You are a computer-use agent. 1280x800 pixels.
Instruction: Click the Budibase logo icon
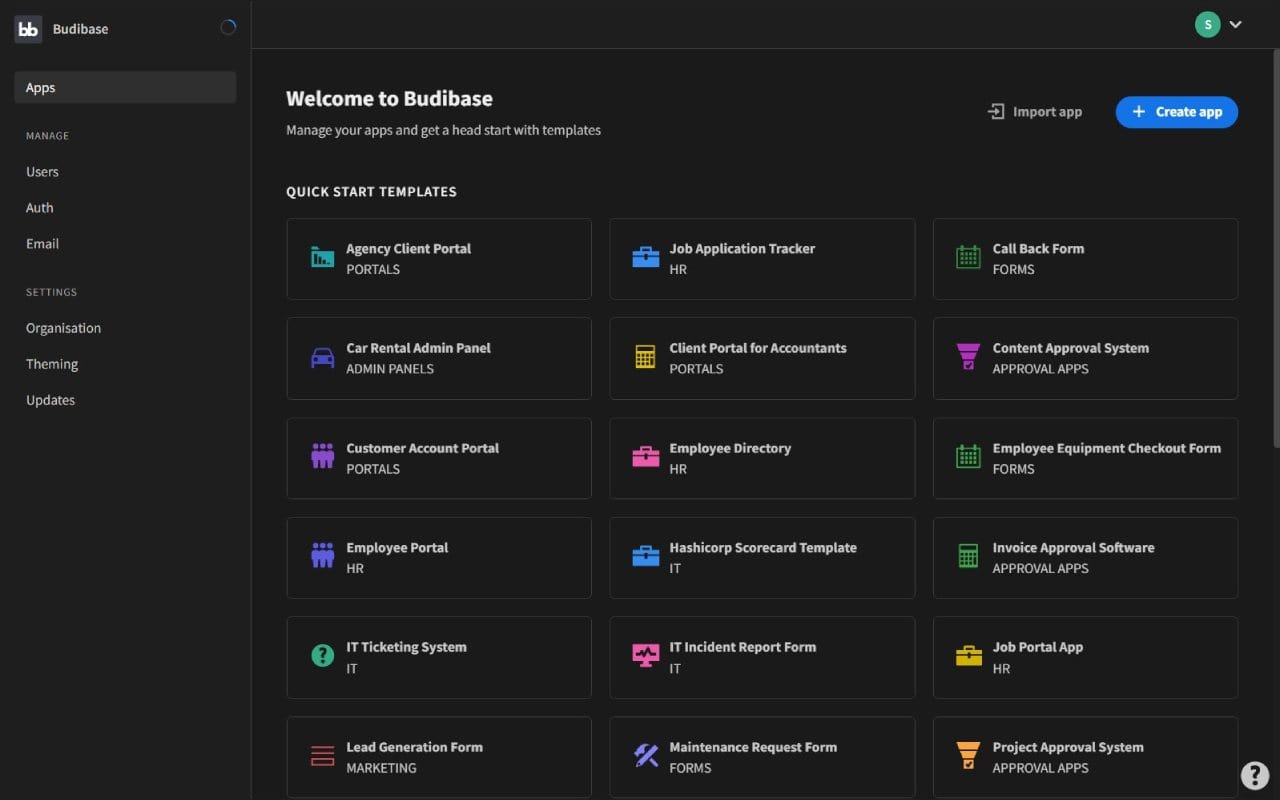click(27, 28)
